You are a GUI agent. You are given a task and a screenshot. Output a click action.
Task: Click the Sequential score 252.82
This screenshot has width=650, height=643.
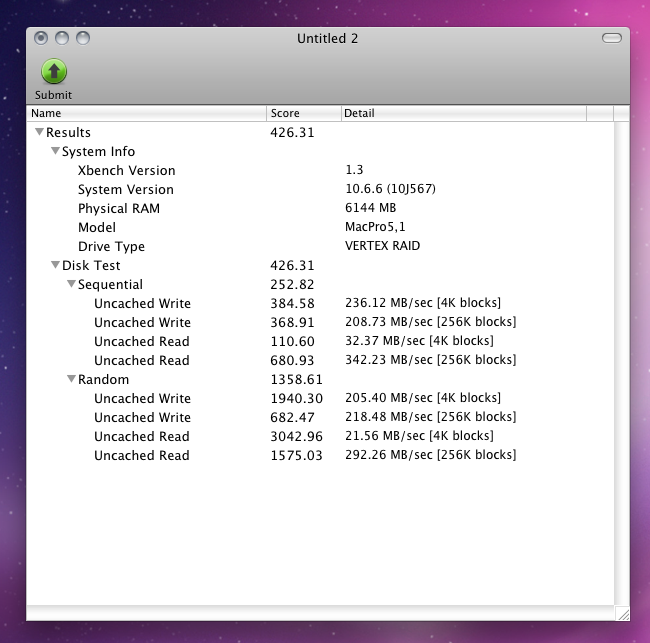pyautogui.click(x=293, y=284)
